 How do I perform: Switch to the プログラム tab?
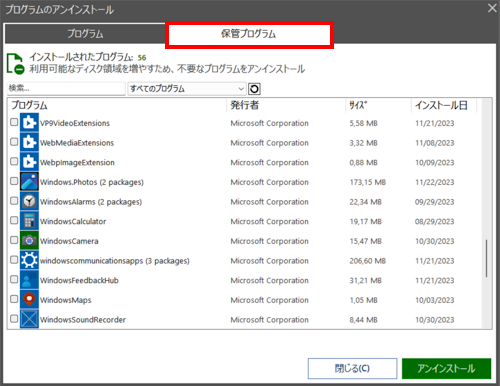[85, 34]
